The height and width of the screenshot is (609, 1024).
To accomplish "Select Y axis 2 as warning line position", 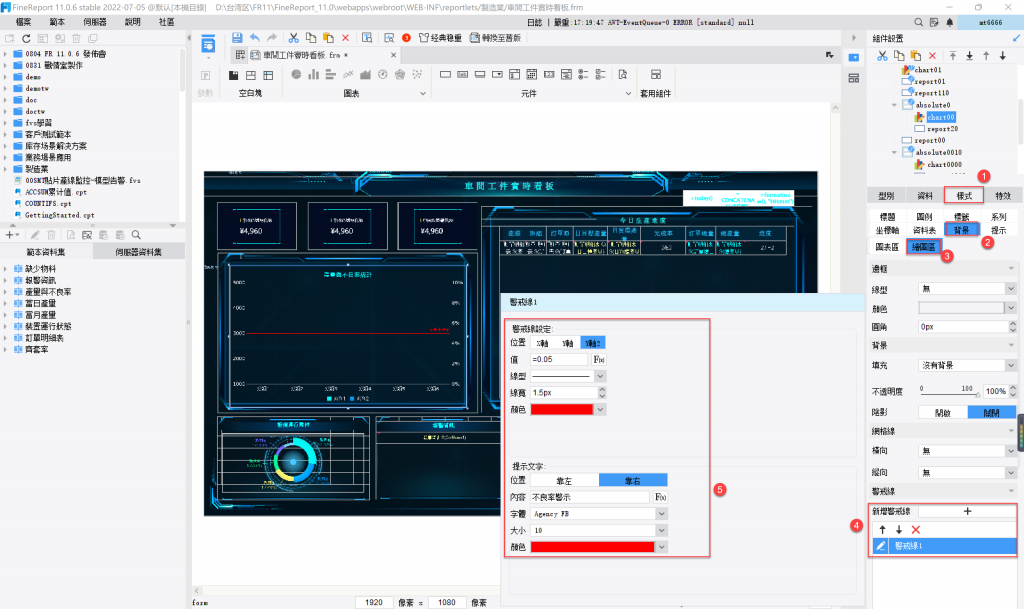I will 593,343.
